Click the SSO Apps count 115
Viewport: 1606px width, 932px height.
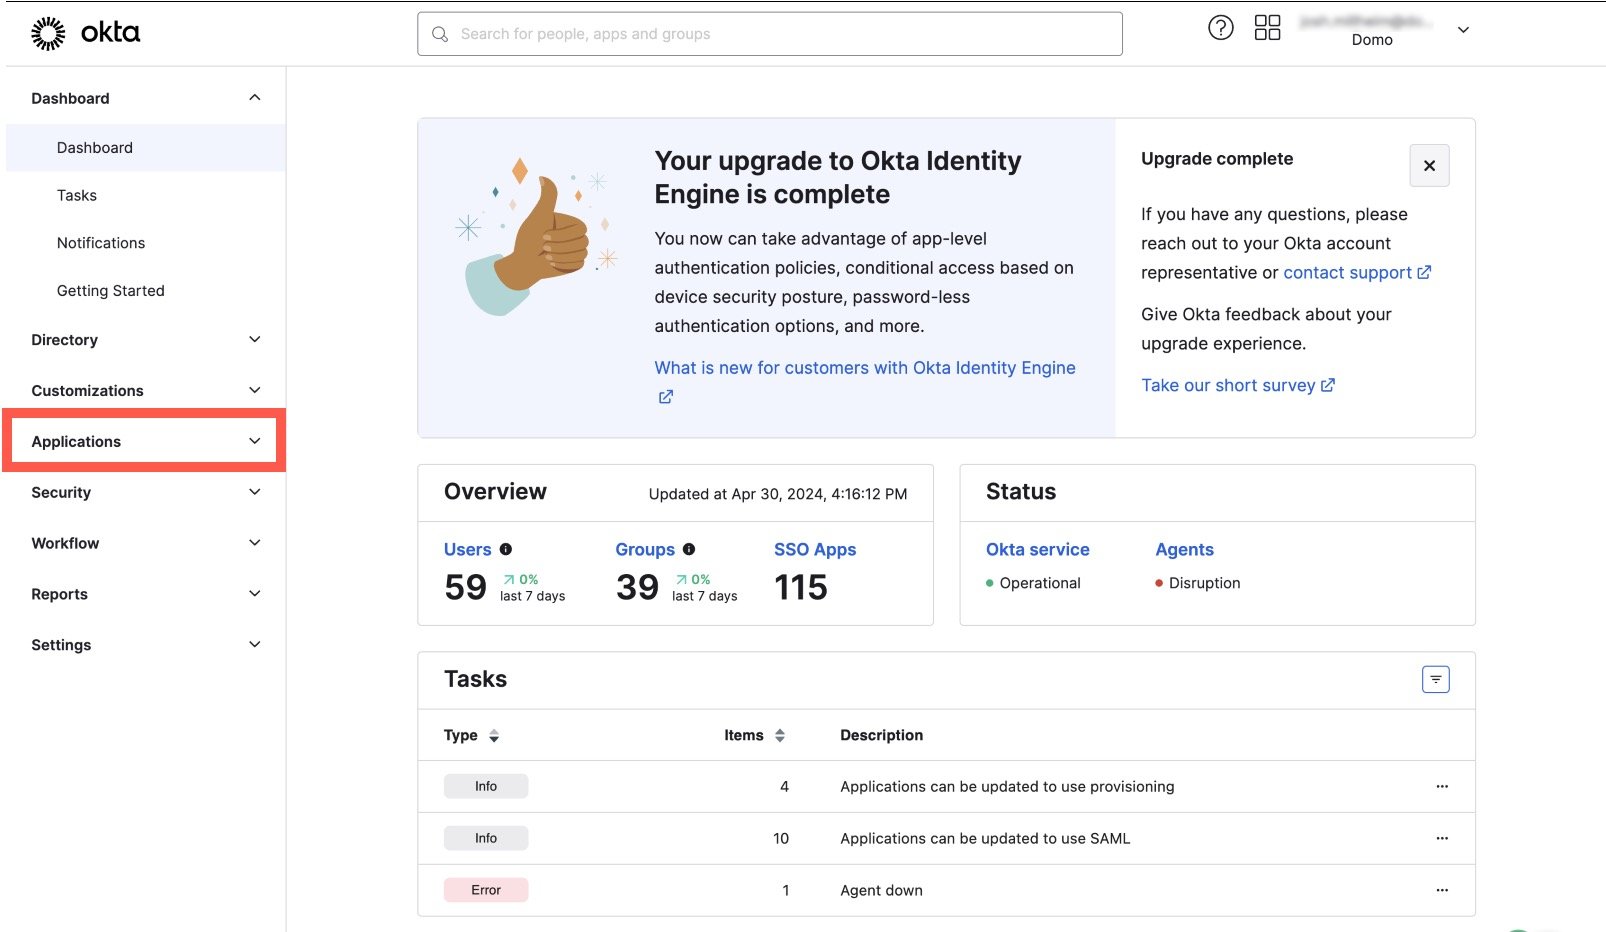click(x=801, y=587)
